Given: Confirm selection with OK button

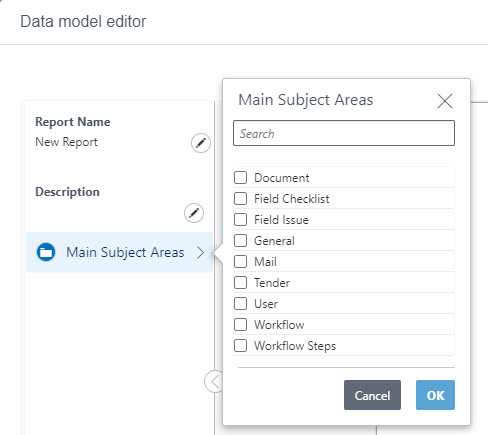Looking at the screenshot, I should [435, 395].
